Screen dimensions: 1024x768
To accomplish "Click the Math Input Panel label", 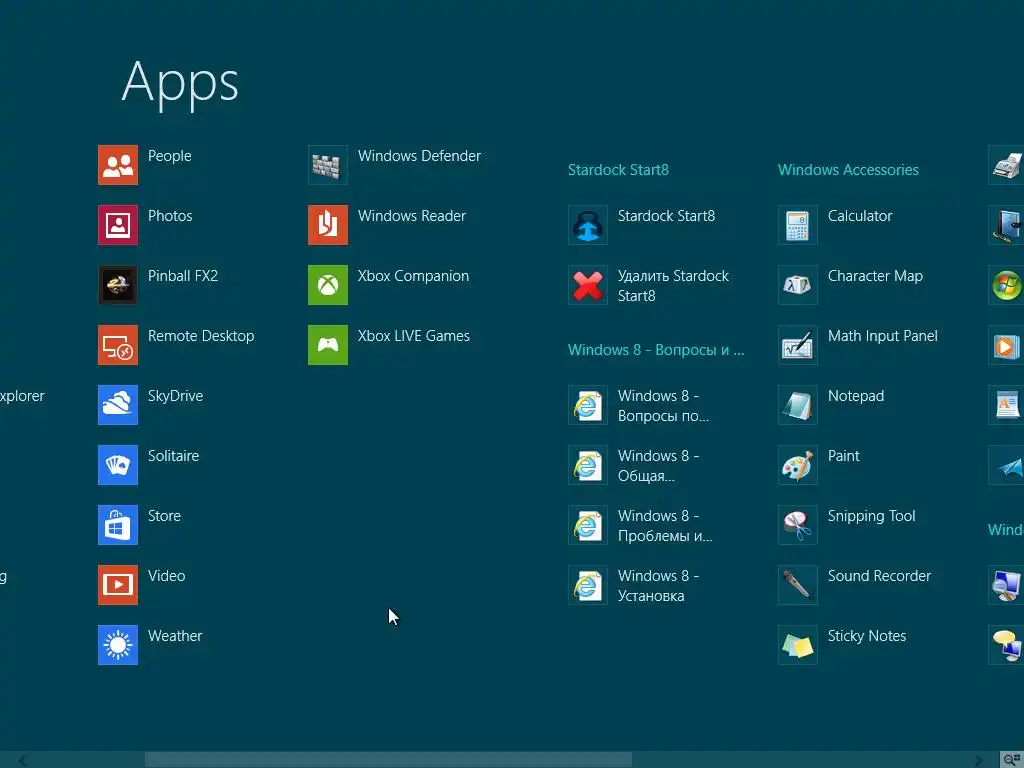I will [882, 336].
